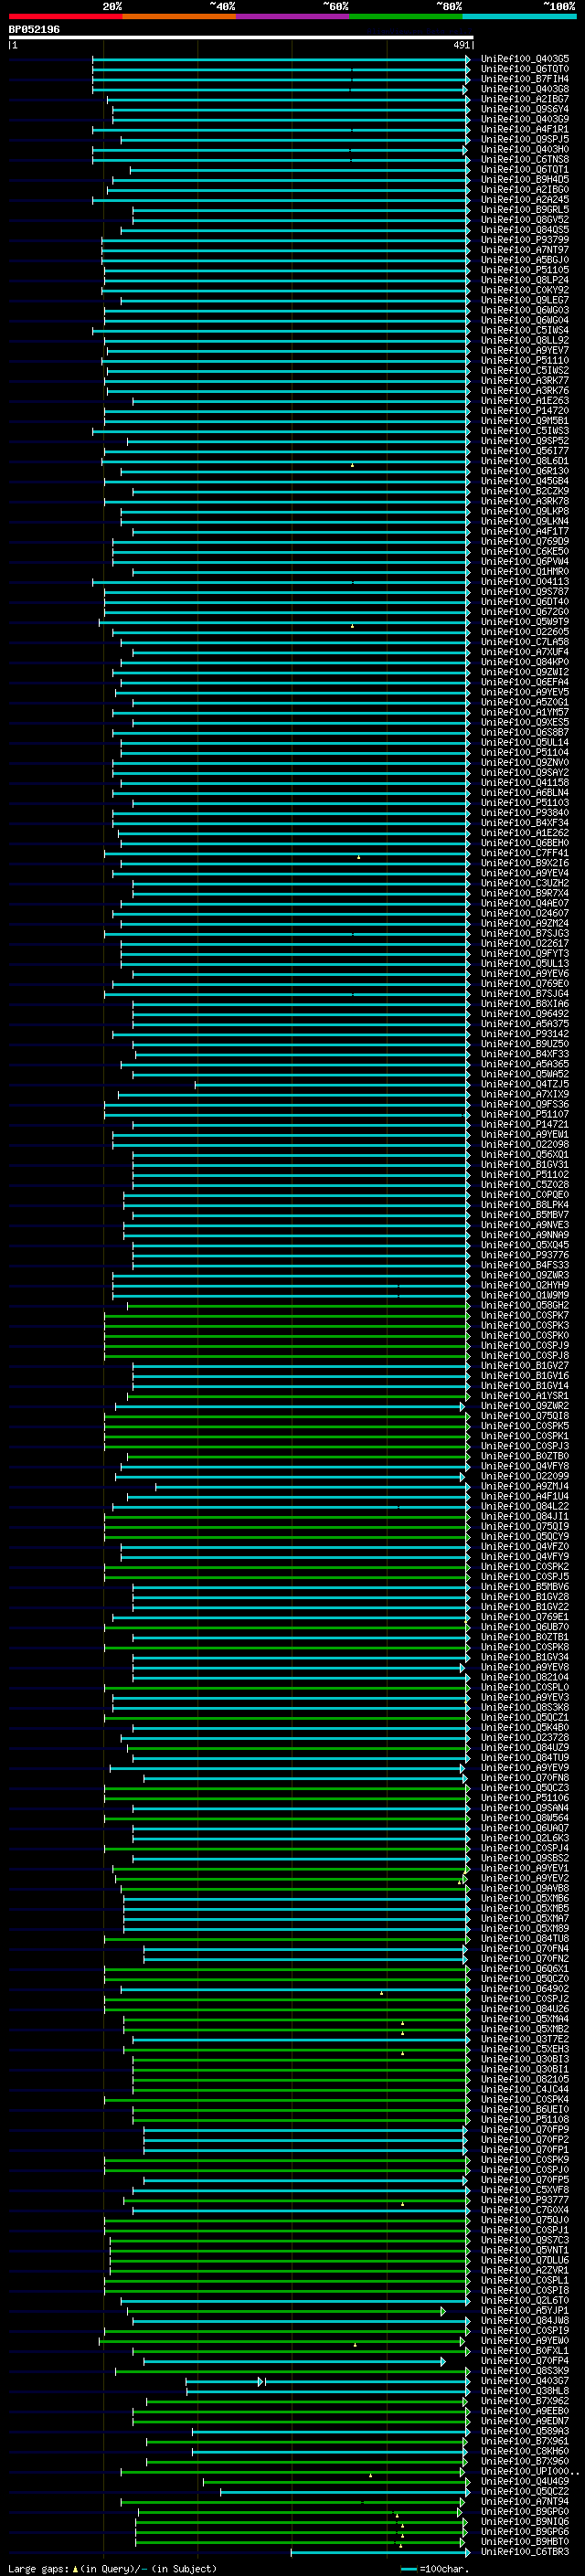Click the UniRef100_Q403H0 label
This screenshot has height=2576, width=585.
coord(525,149)
